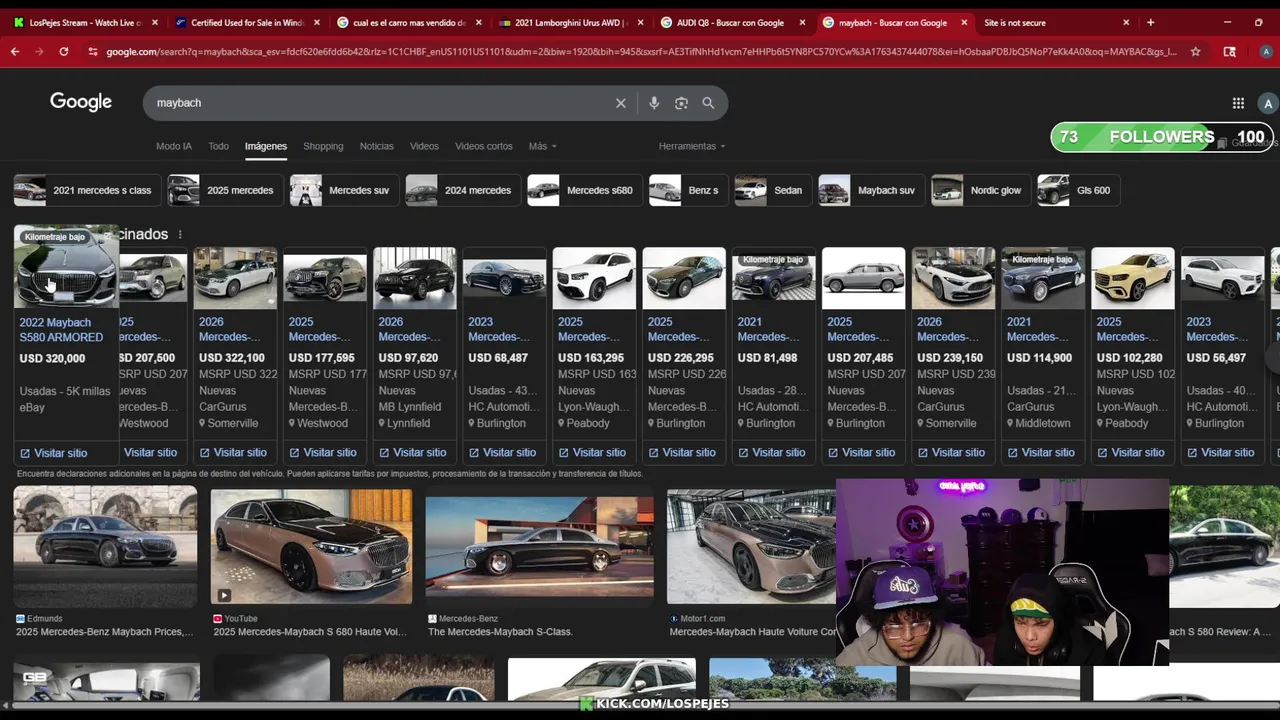Image resolution: width=1280 pixels, height=720 pixels.
Task: Select the Mercedes s680 filter chip
Action: coord(583,190)
